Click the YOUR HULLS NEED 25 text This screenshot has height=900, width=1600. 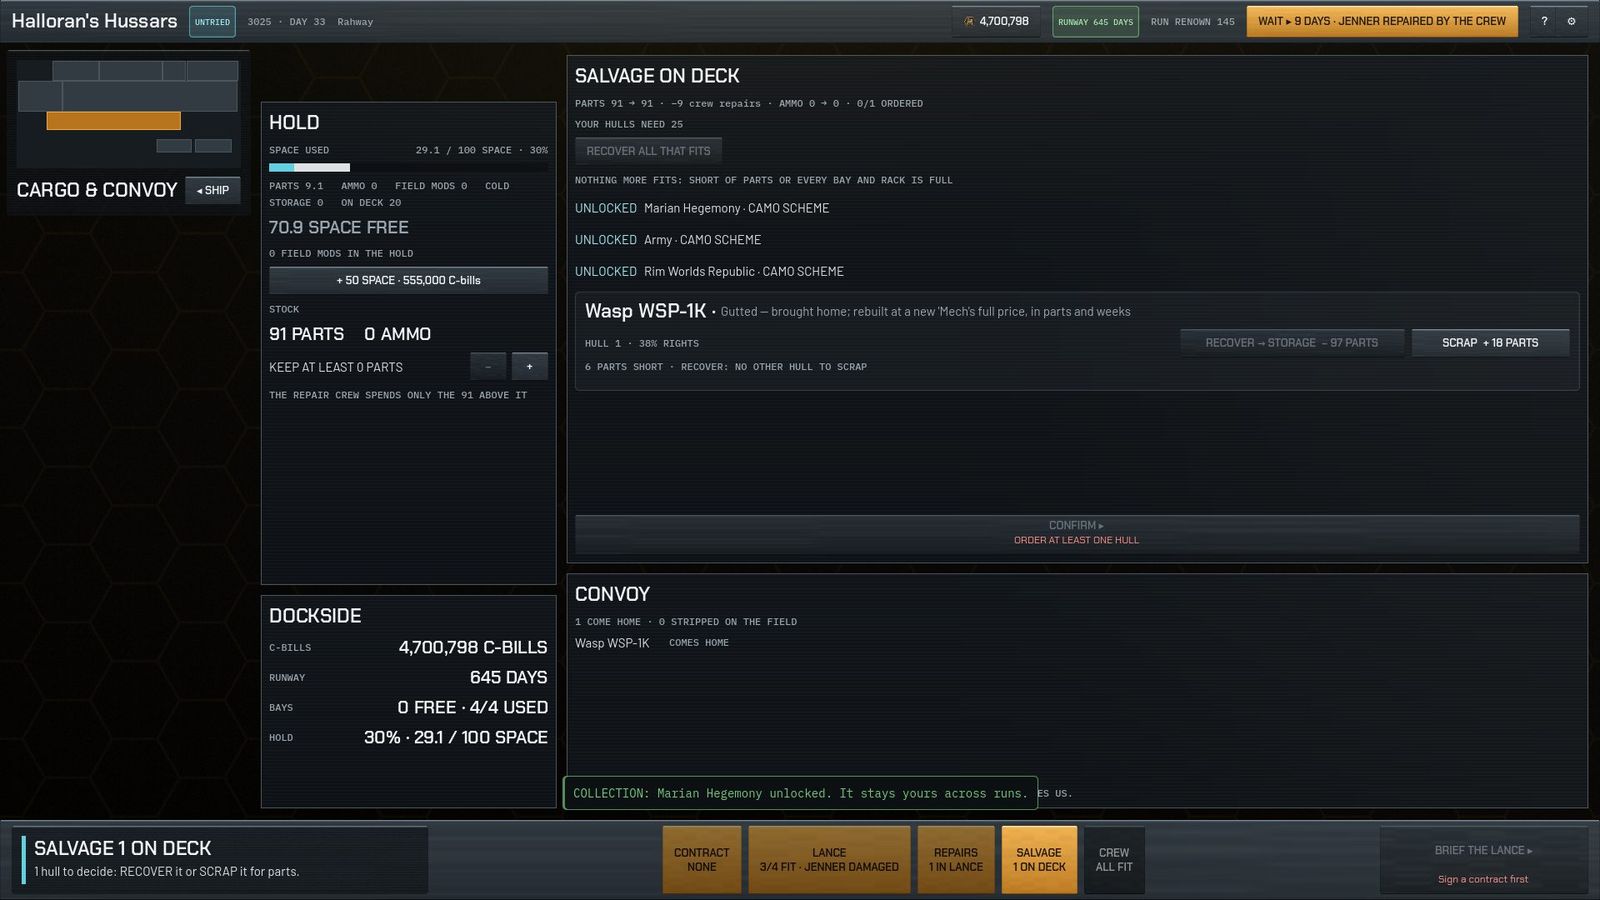(629, 125)
